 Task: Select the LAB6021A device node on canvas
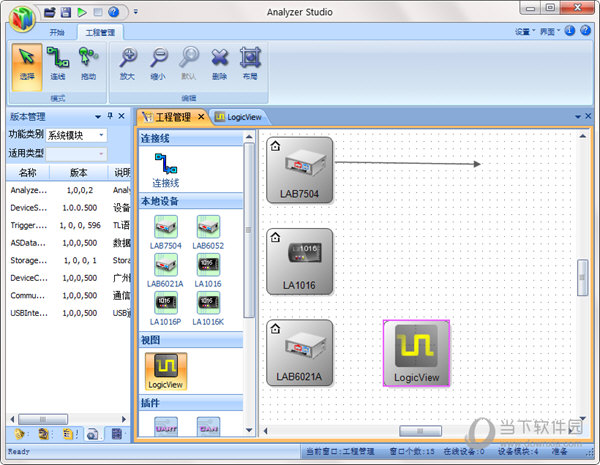click(x=300, y=353)
